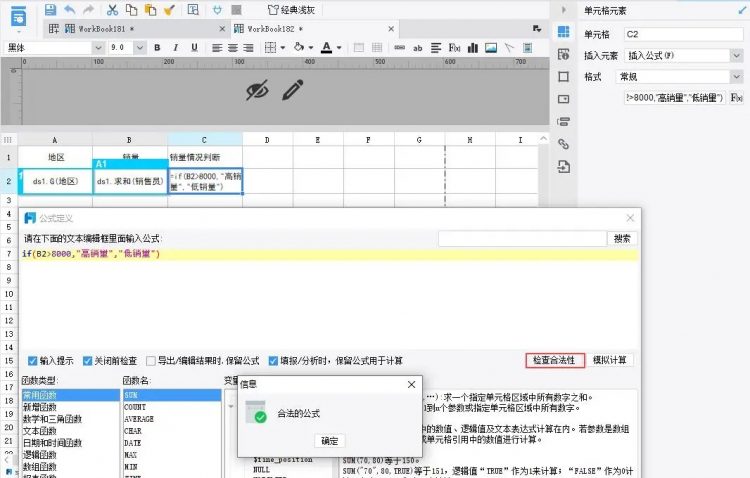The height and width of the screenshot is (478, 750).
Task: Close the WorkBook181 tab
Action: tap(222, 29)
